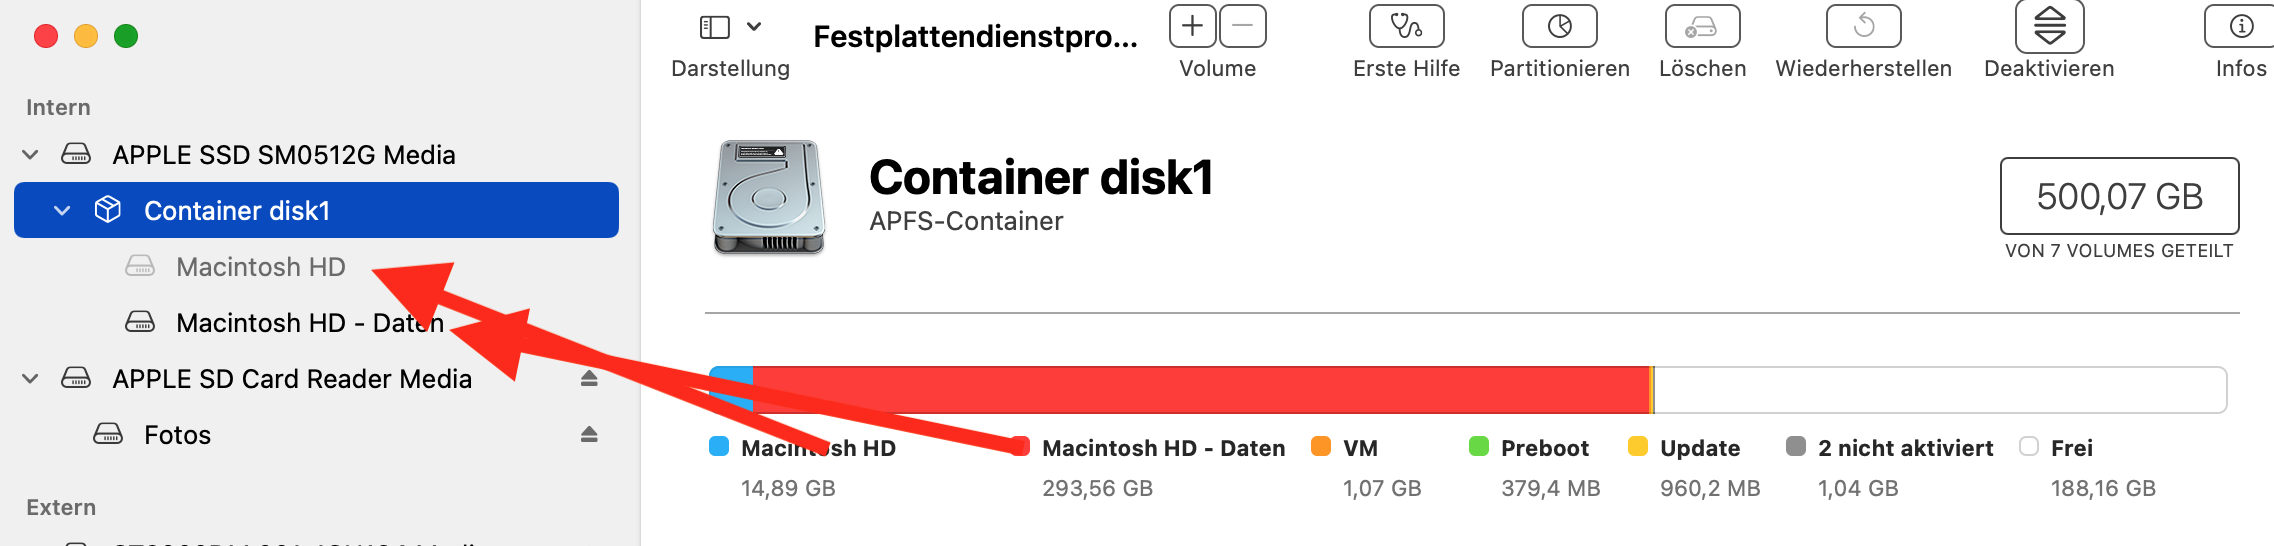Screen dimensions: 2274x546
Task: Select Macintosh HD in the sidebar
Action: (x=260, y=267)
